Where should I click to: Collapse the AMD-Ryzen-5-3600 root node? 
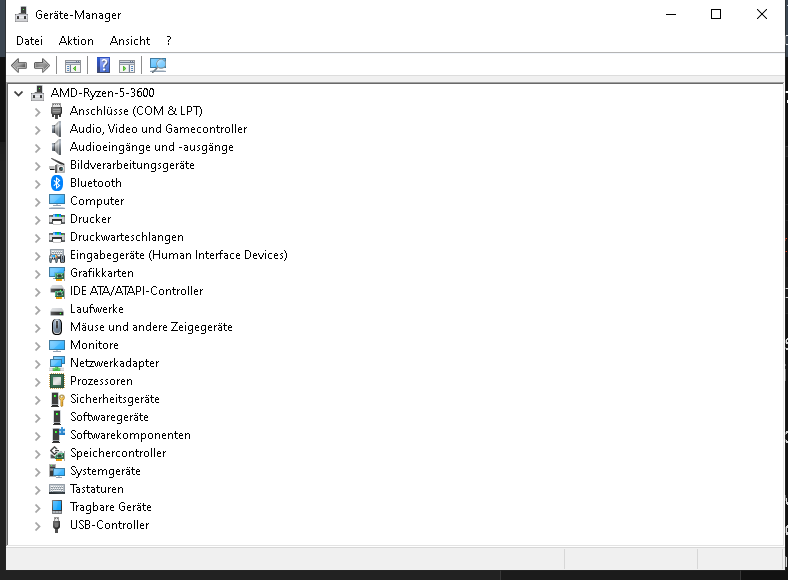pyautogui.click(x=19, y=93)
